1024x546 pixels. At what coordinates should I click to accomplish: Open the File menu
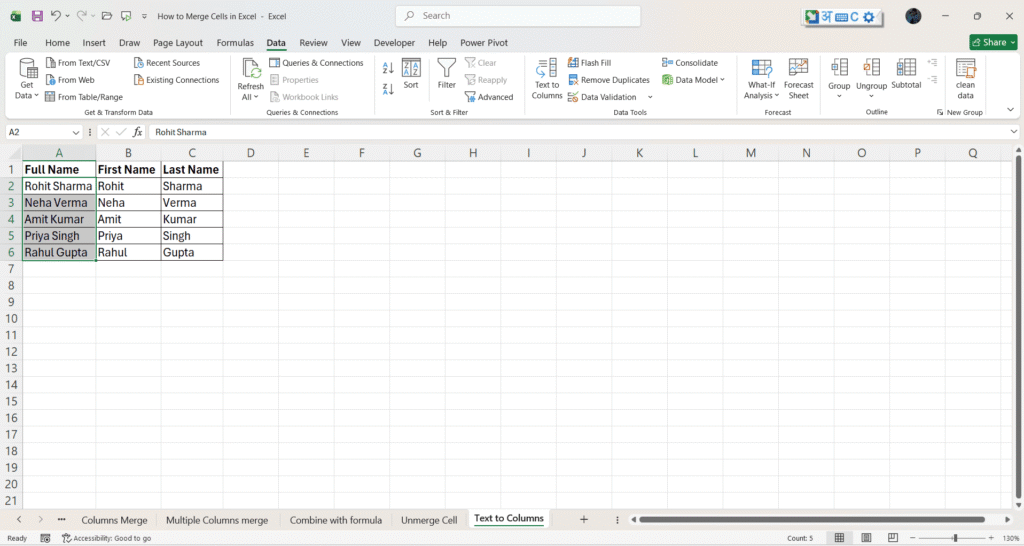point(21,42)
